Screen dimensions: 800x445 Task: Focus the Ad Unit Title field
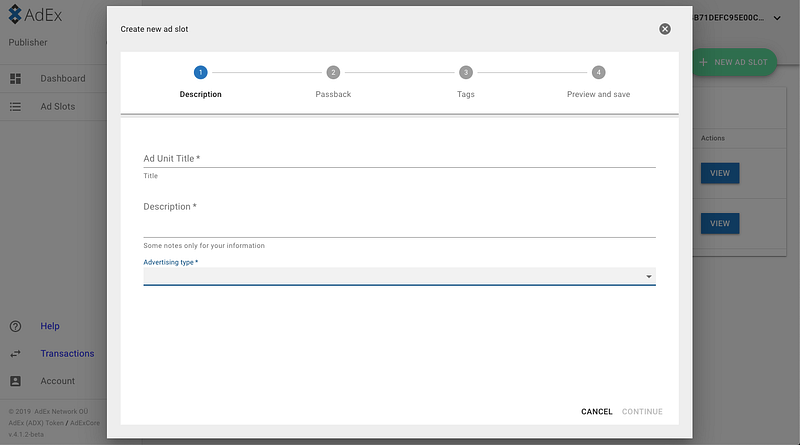(x=399, y=158)
